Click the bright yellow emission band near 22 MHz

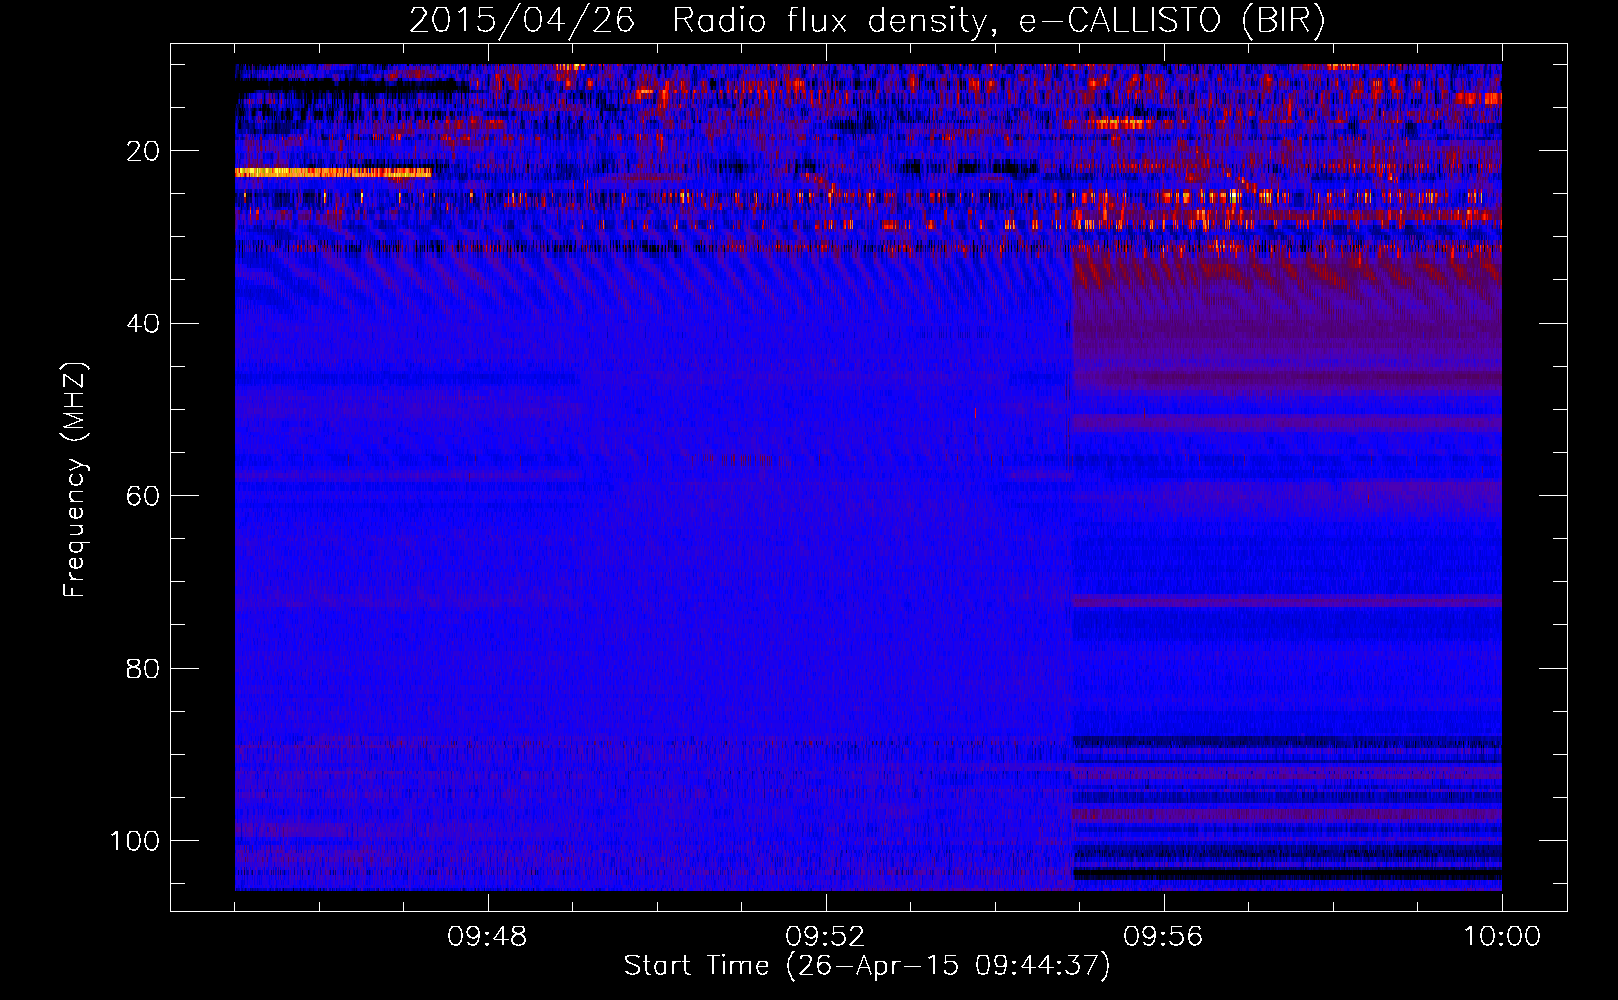333,173
